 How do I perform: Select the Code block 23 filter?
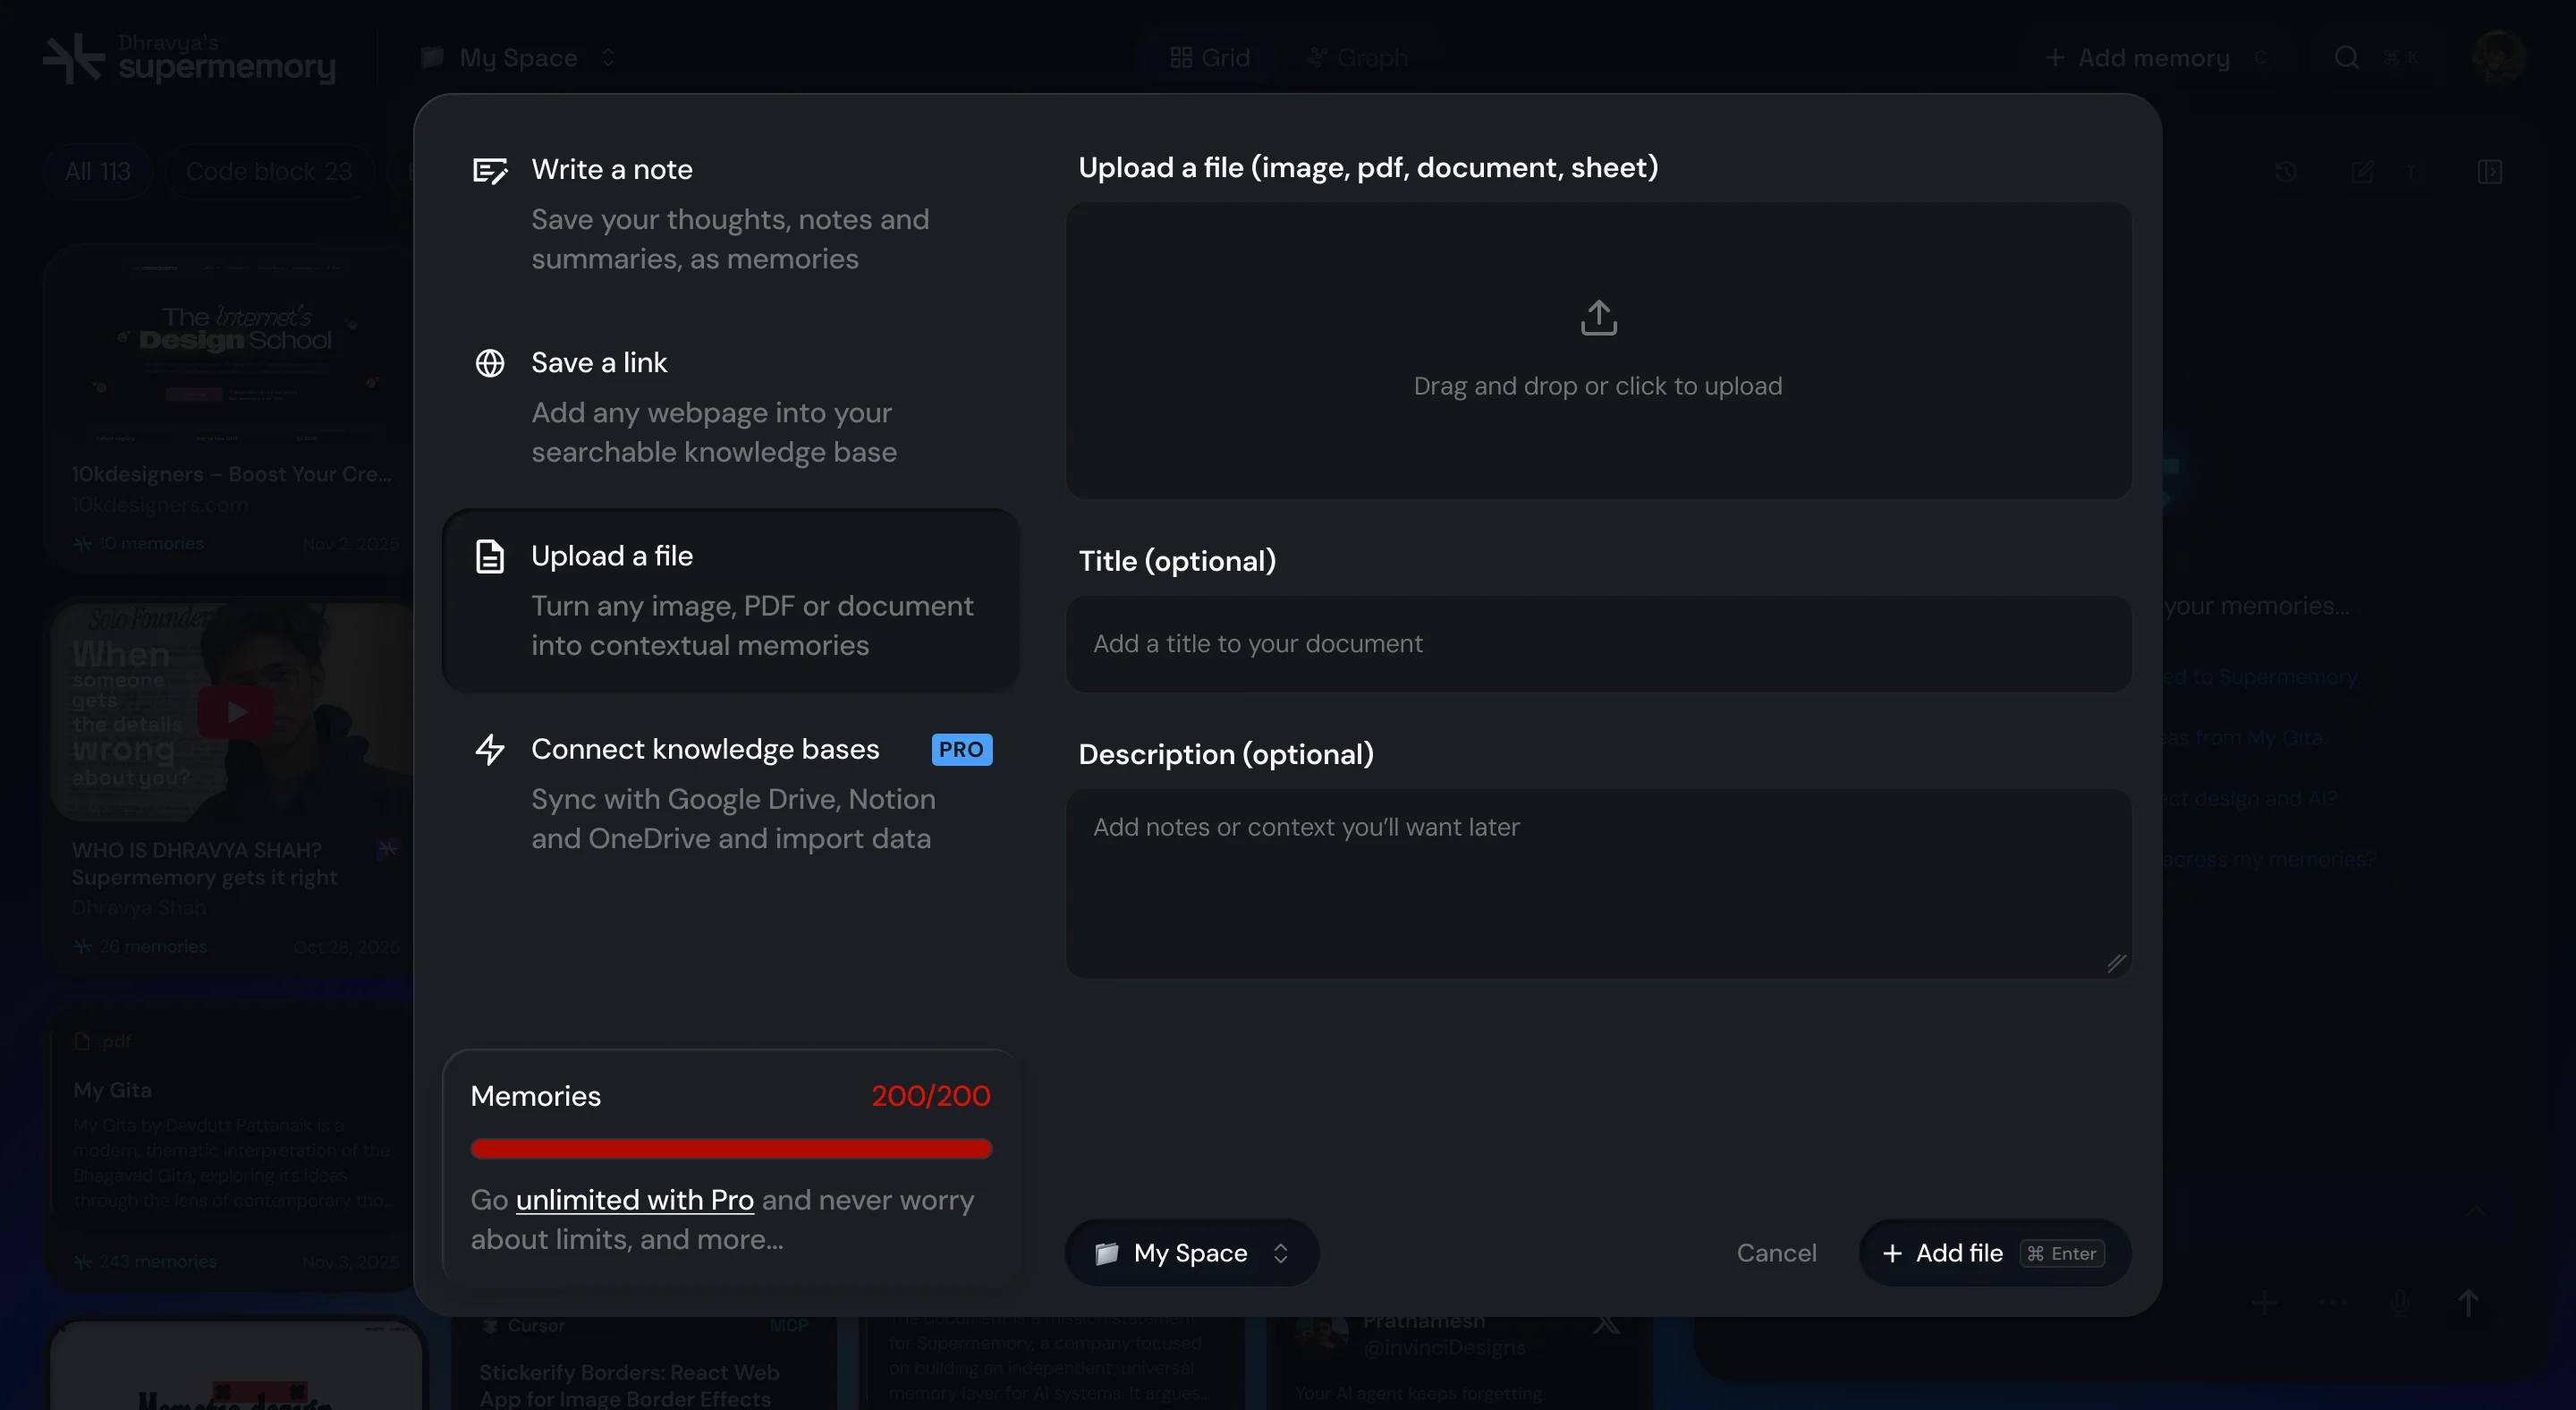point(268,171)
